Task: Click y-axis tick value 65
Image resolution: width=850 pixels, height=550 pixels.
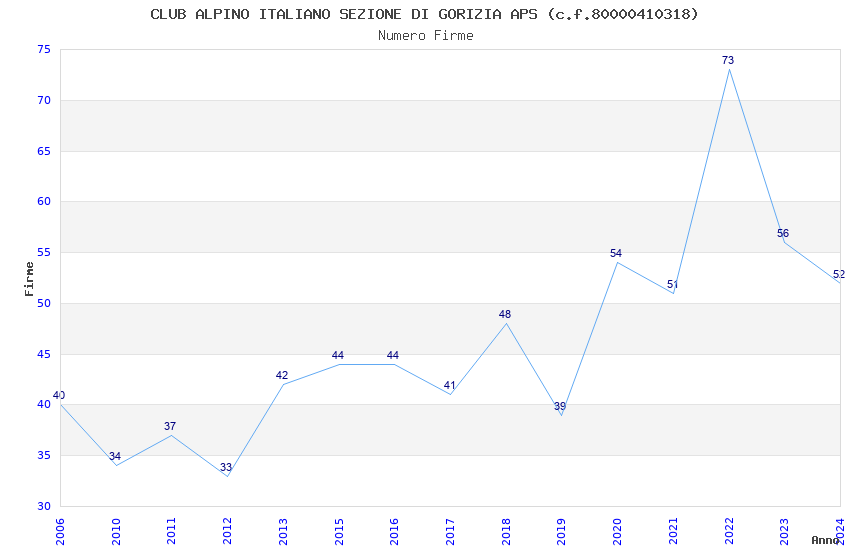Action: coord(44,151)
